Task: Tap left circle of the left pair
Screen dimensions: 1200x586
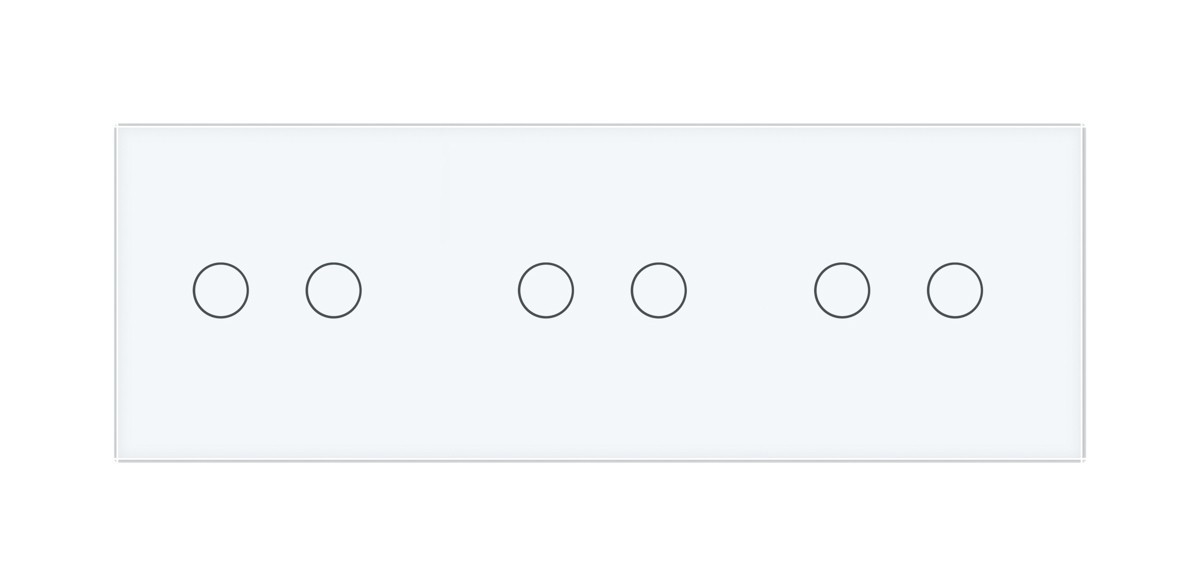Action: coord(221,291)
